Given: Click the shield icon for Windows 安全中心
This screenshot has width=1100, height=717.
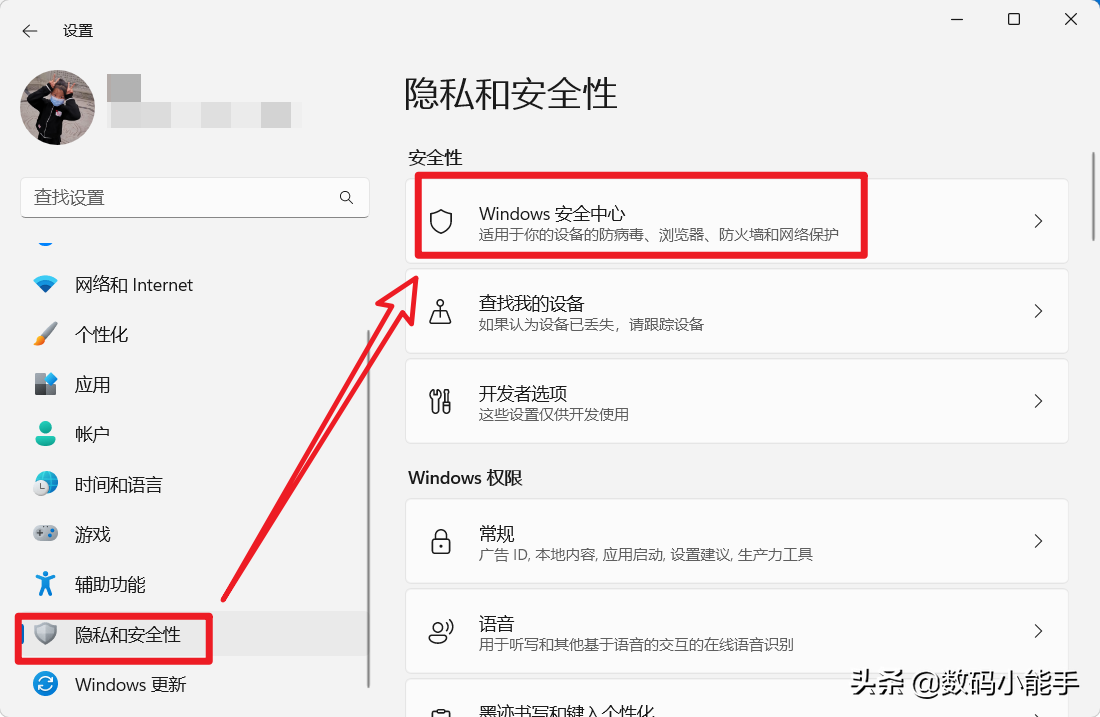Looking at the screenshot, I should coord(441,222).
